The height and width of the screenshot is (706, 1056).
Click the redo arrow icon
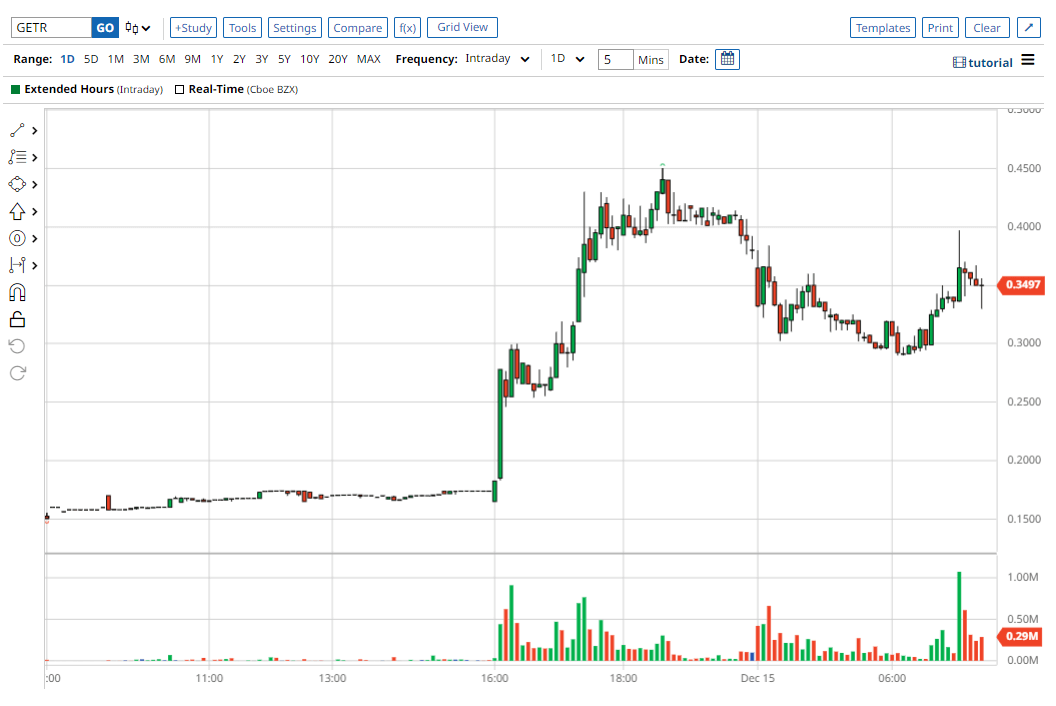click(x=18, y=373)
